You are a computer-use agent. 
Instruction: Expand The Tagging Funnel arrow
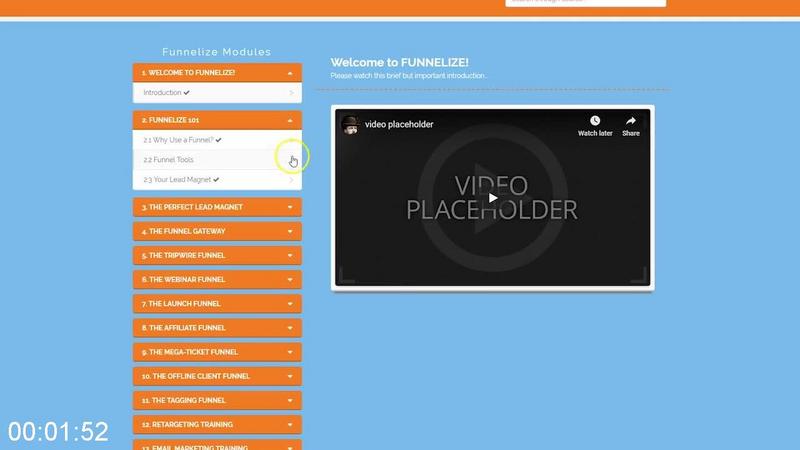[290, 401]
